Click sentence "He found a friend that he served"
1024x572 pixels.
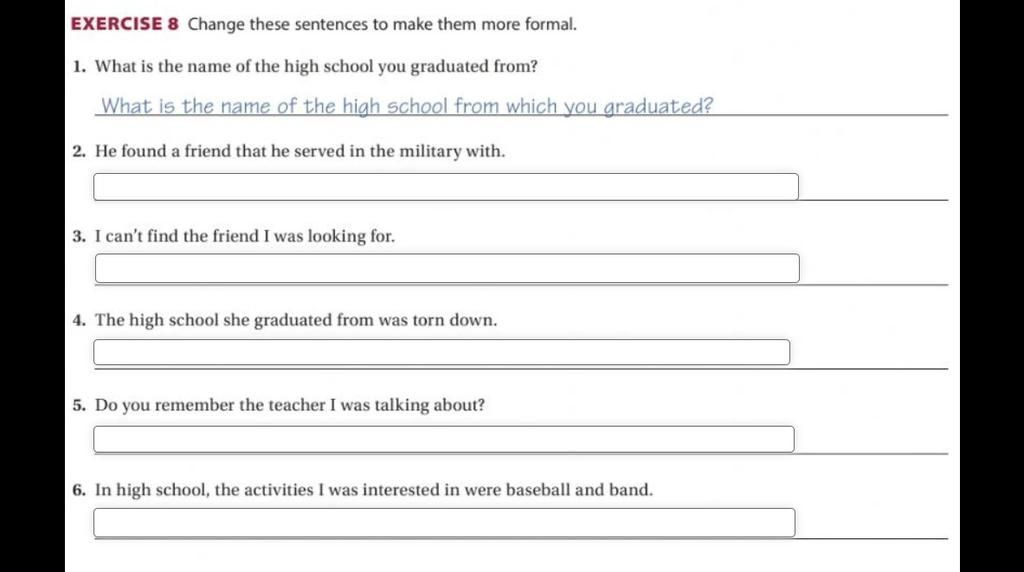[300, 151]
